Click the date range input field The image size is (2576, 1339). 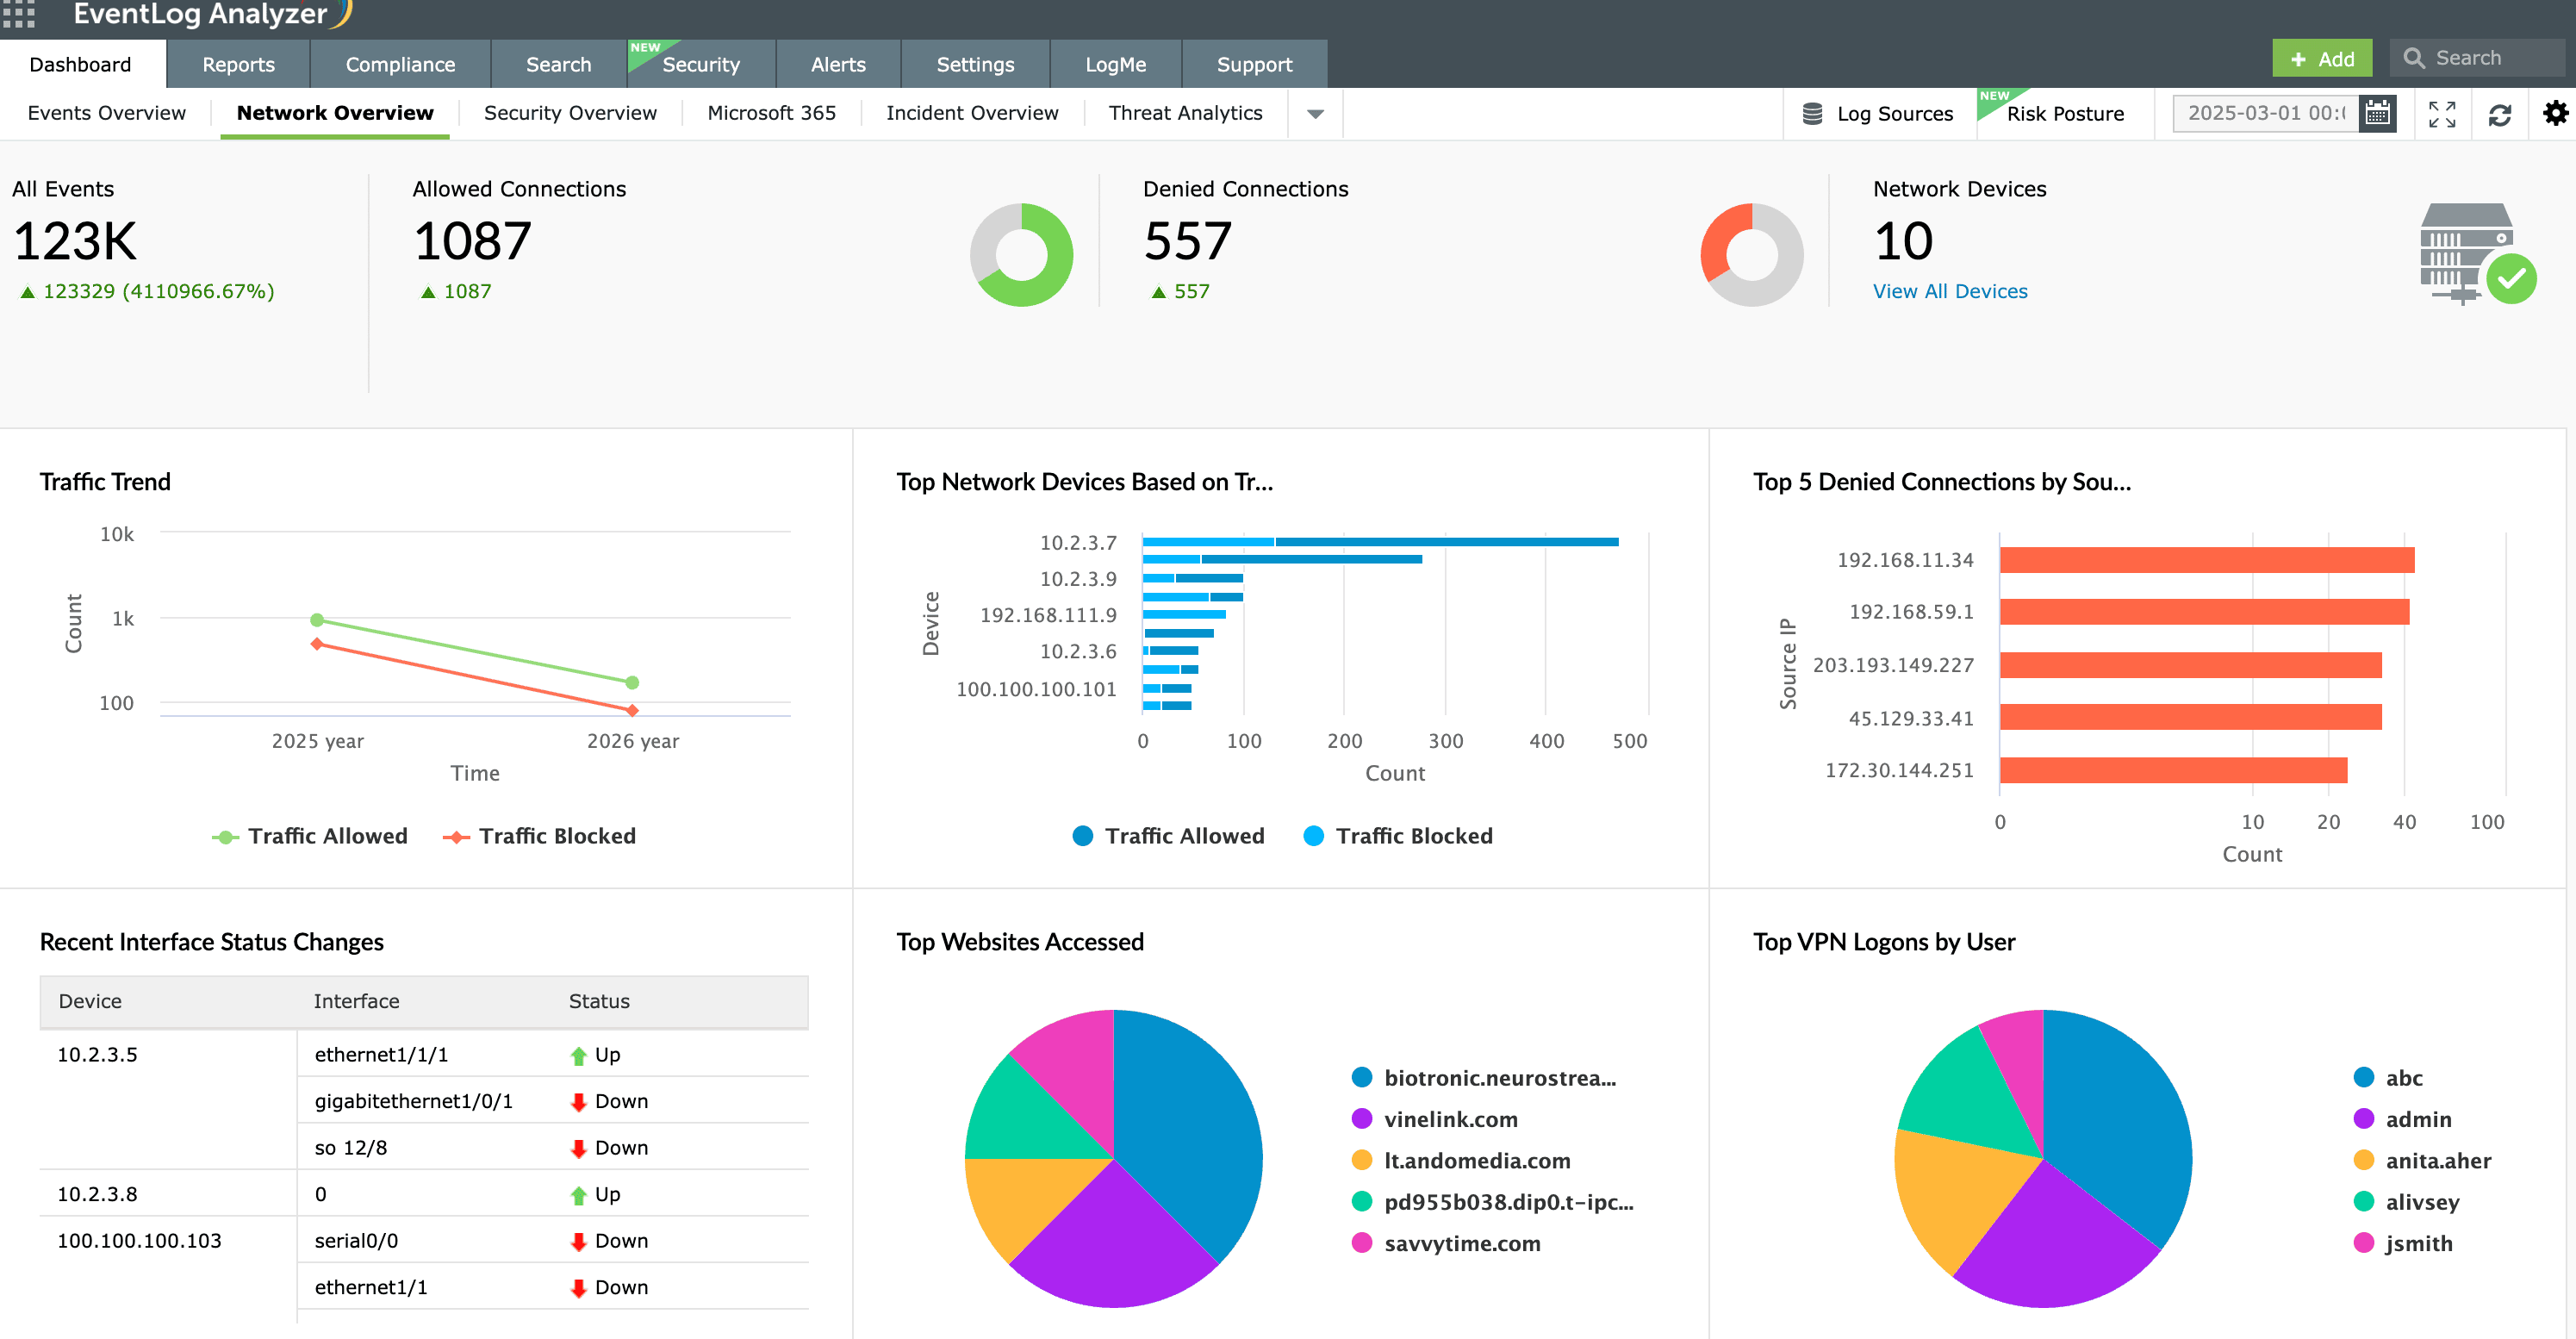point(2265,113)
